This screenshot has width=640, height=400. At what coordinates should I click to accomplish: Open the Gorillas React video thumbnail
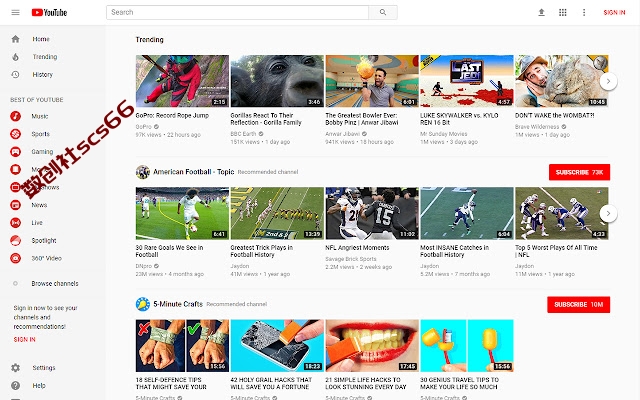click(x=277, y=81)
